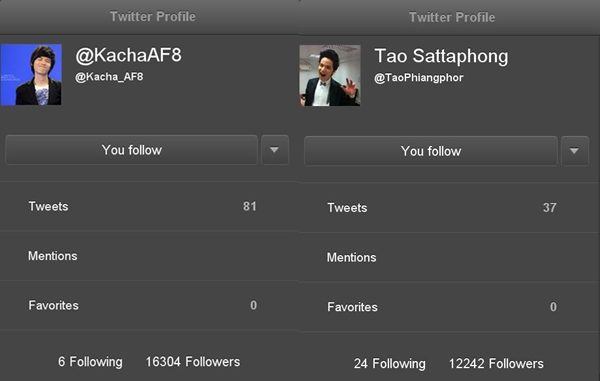This screenshot has height=381, width=600.
Task: View the 24 Following list
Action: (390, 363)
